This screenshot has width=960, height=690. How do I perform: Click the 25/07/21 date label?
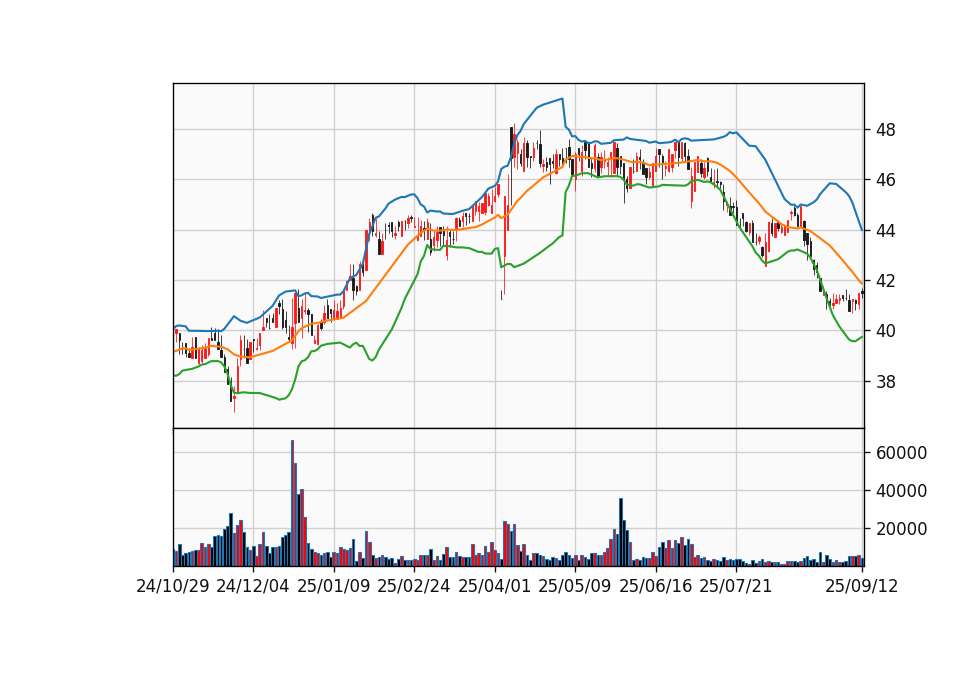(x=736, y=586)
